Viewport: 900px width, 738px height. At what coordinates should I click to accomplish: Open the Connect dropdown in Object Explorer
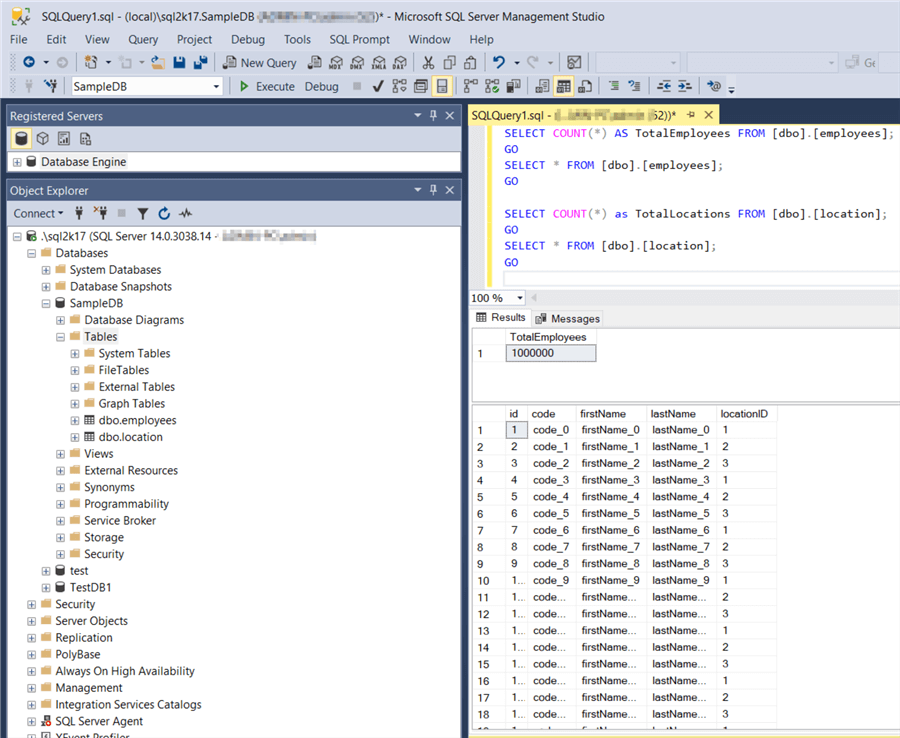[37, 212]
